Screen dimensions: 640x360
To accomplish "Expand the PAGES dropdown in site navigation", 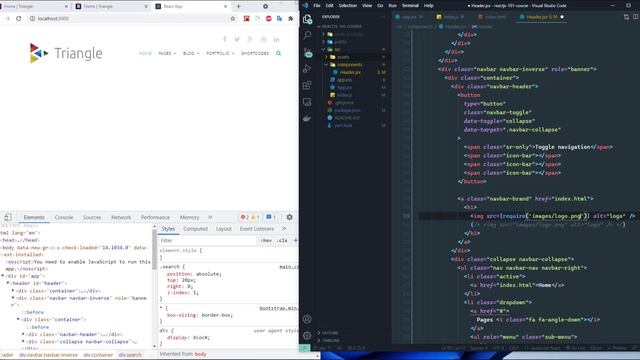I will pyautogui.click(x=167, y=53).
